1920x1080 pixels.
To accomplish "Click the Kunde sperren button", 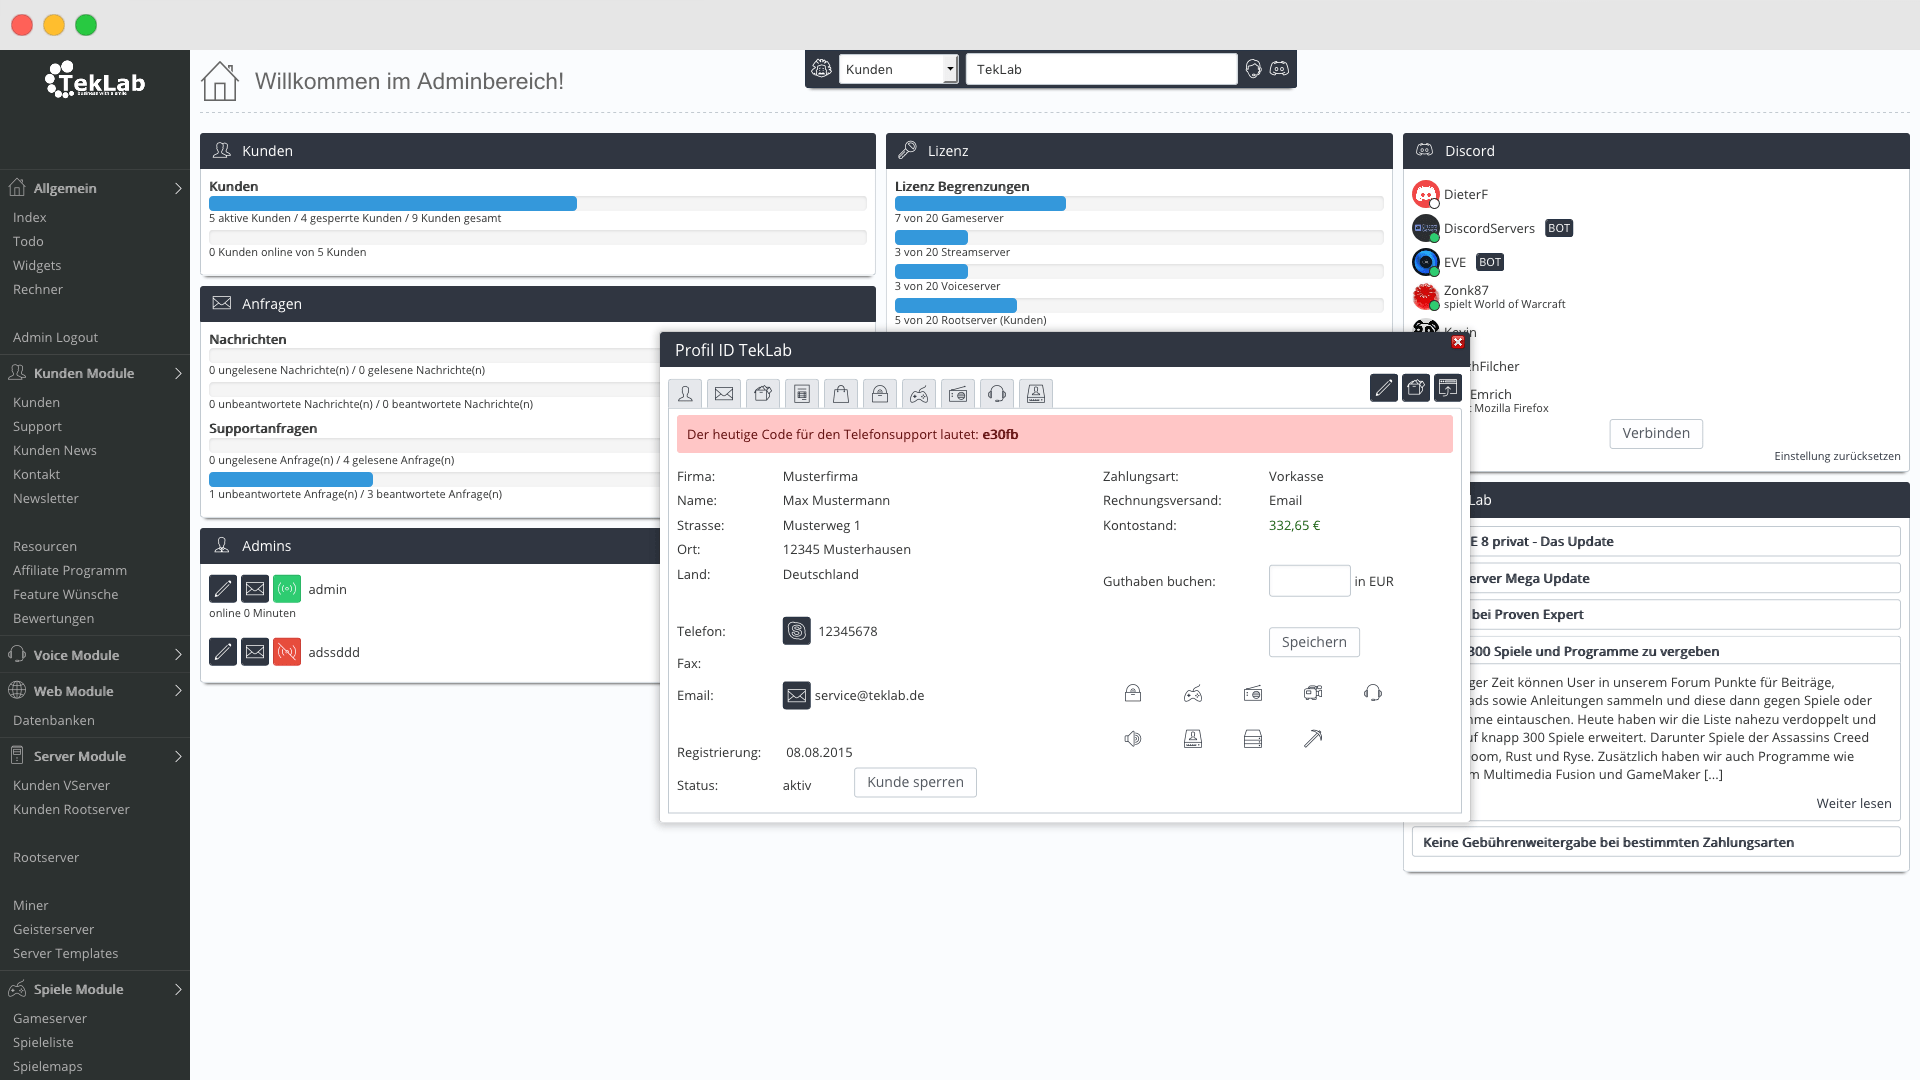I will [915, 782].
